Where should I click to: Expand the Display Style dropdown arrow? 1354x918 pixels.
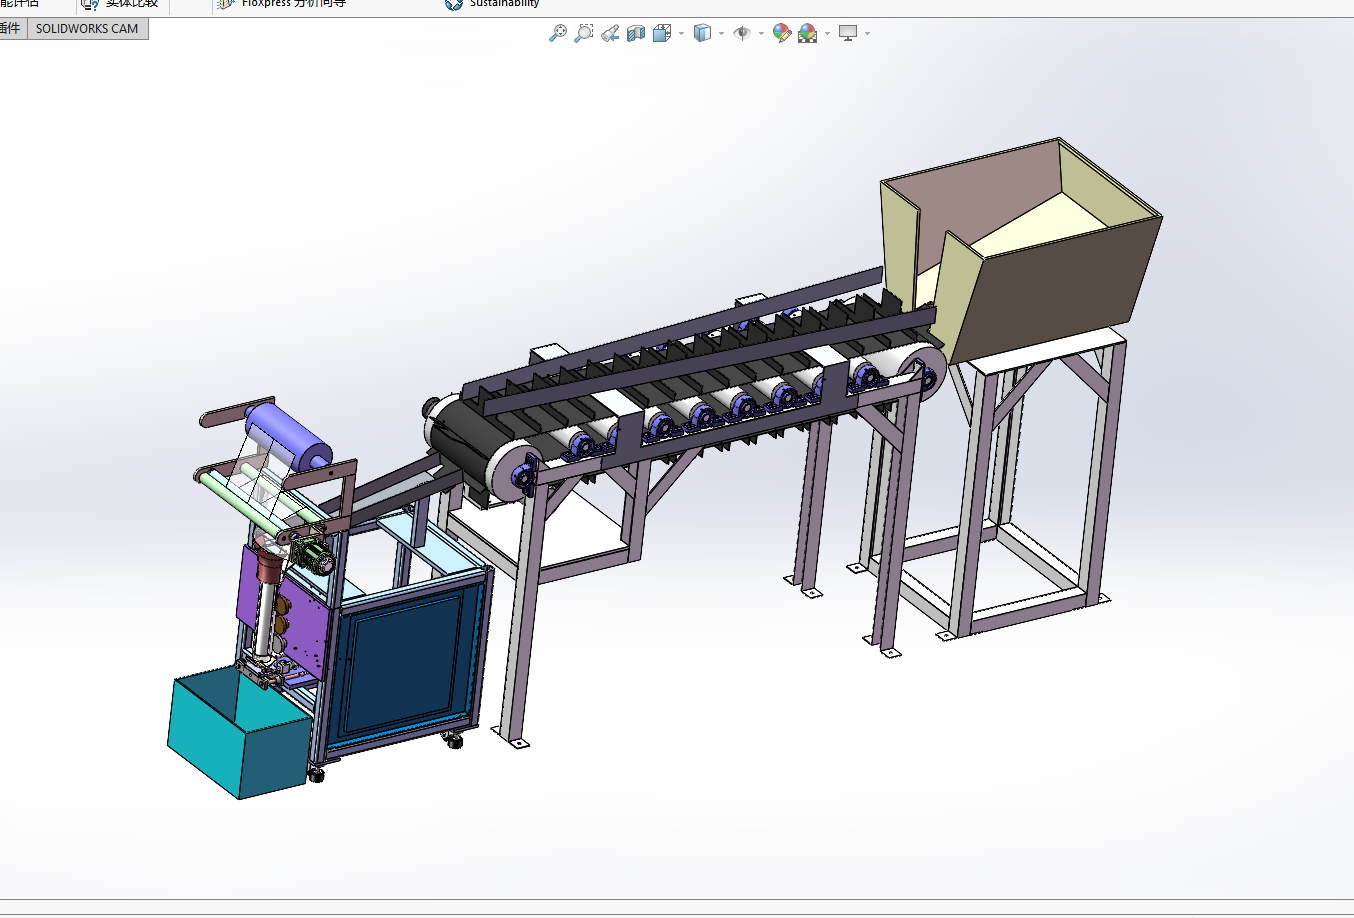(x=722, y=34)
